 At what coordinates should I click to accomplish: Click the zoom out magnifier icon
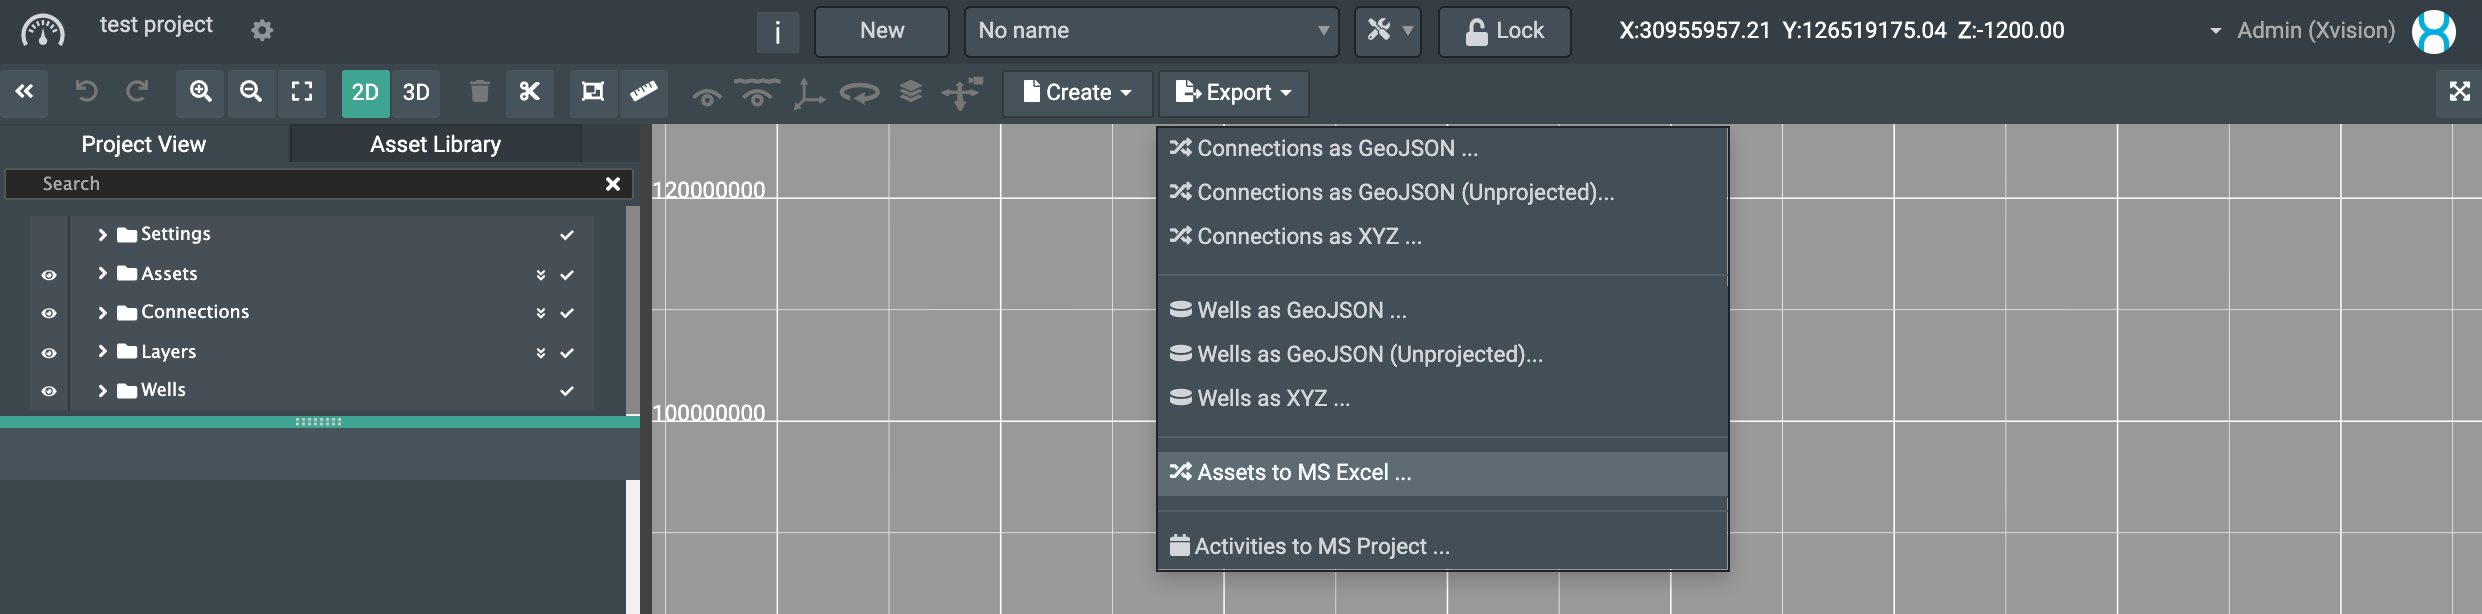(x=251, y=92)
